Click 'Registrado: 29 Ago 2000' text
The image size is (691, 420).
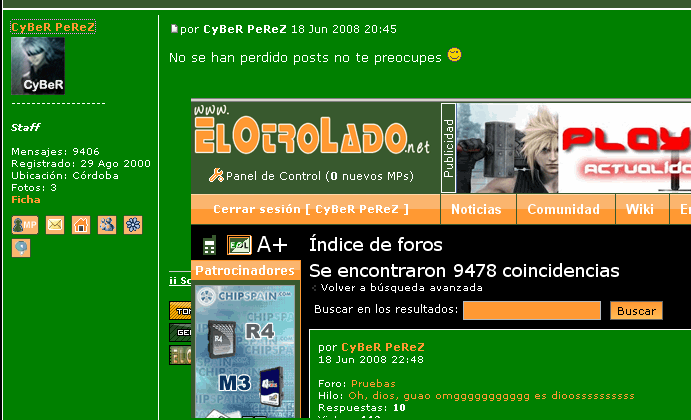[x=81, y=164]
